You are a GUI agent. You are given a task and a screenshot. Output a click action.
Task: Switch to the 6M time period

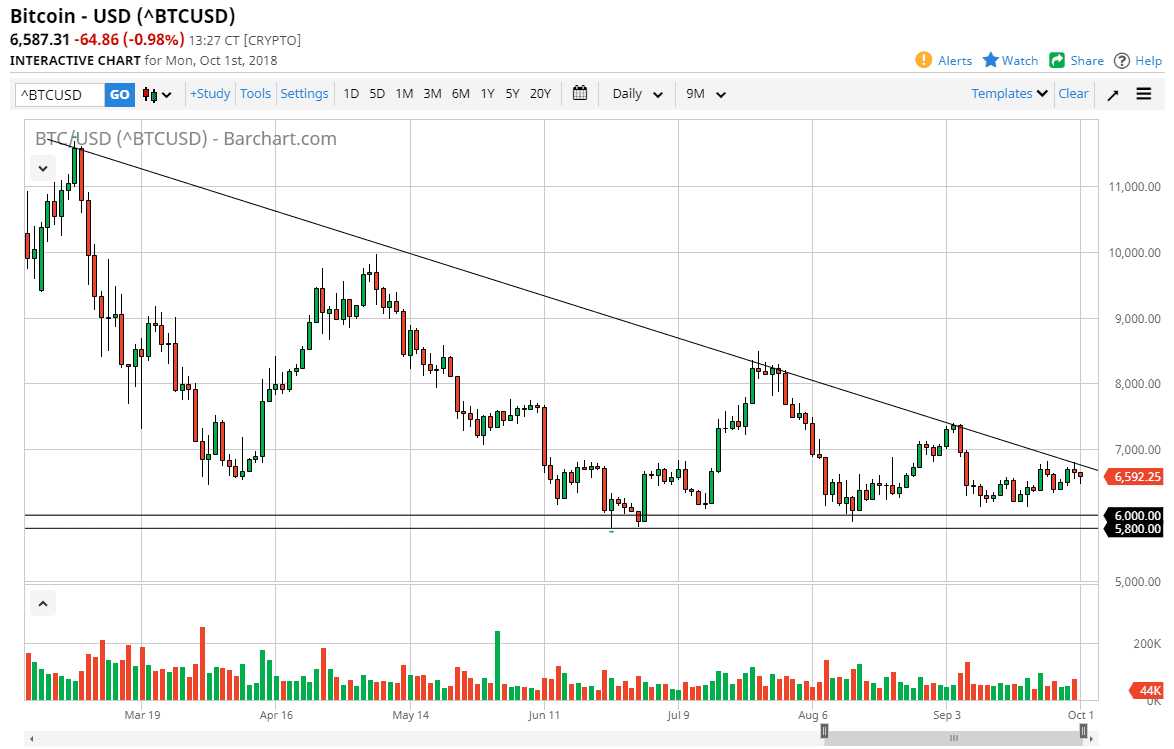click(x=460, y=93)
